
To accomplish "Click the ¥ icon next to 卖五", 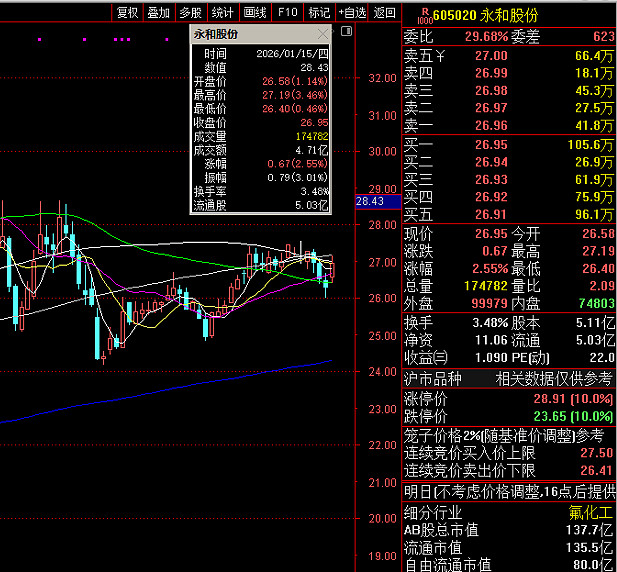I will click(439, 55).
